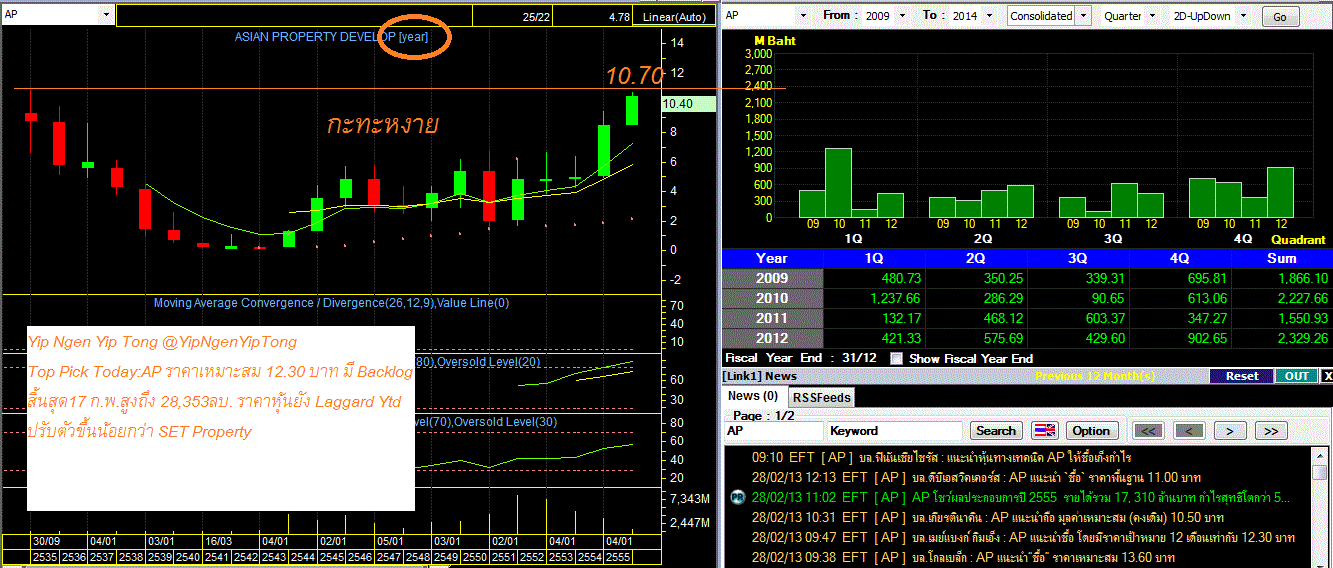Go to next news page with > button
Viewport: 1333px width, 568px height.
(x=1229, y=431)
